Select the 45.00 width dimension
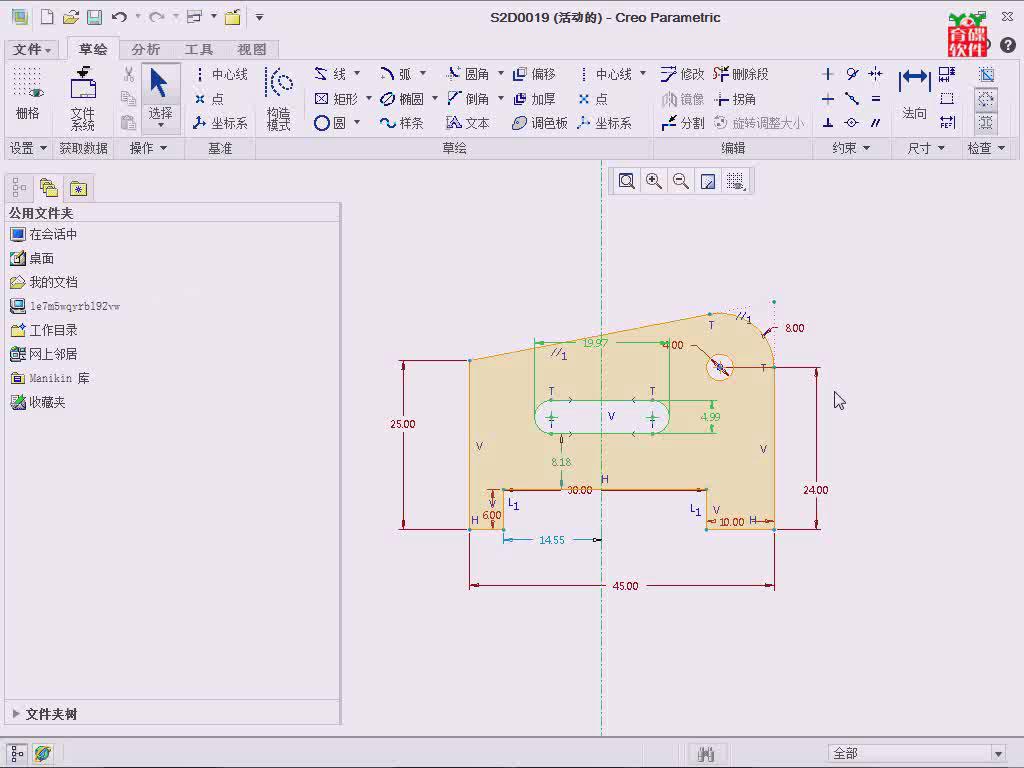This screenshot has width=1024, height=768. pos(625,586)
